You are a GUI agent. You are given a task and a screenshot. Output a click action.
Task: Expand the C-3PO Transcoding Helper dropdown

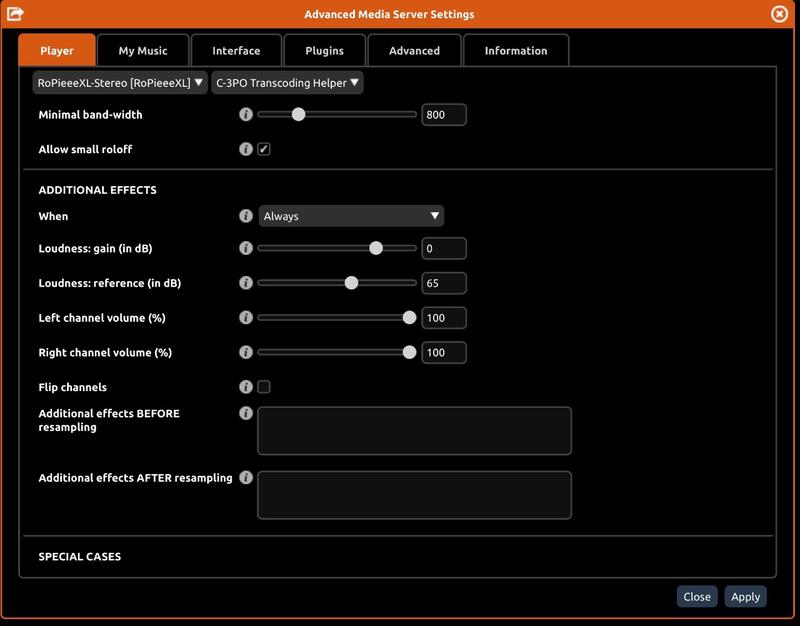(287, 83)
